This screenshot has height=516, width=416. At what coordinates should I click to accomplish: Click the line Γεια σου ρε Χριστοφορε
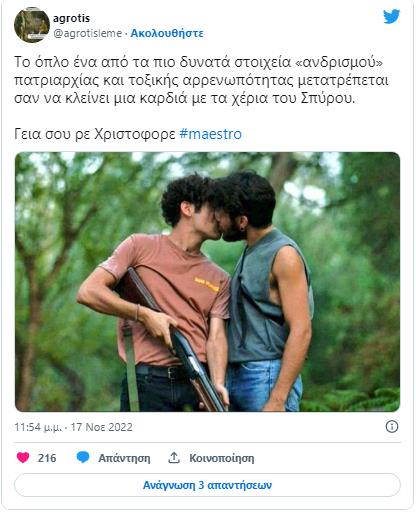coord(95,134)
